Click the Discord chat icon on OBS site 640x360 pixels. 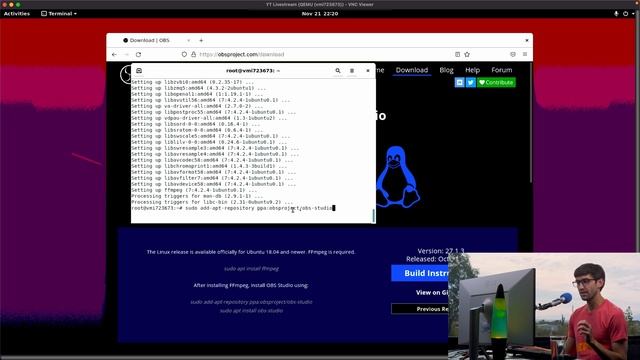(x=460, y=82)
